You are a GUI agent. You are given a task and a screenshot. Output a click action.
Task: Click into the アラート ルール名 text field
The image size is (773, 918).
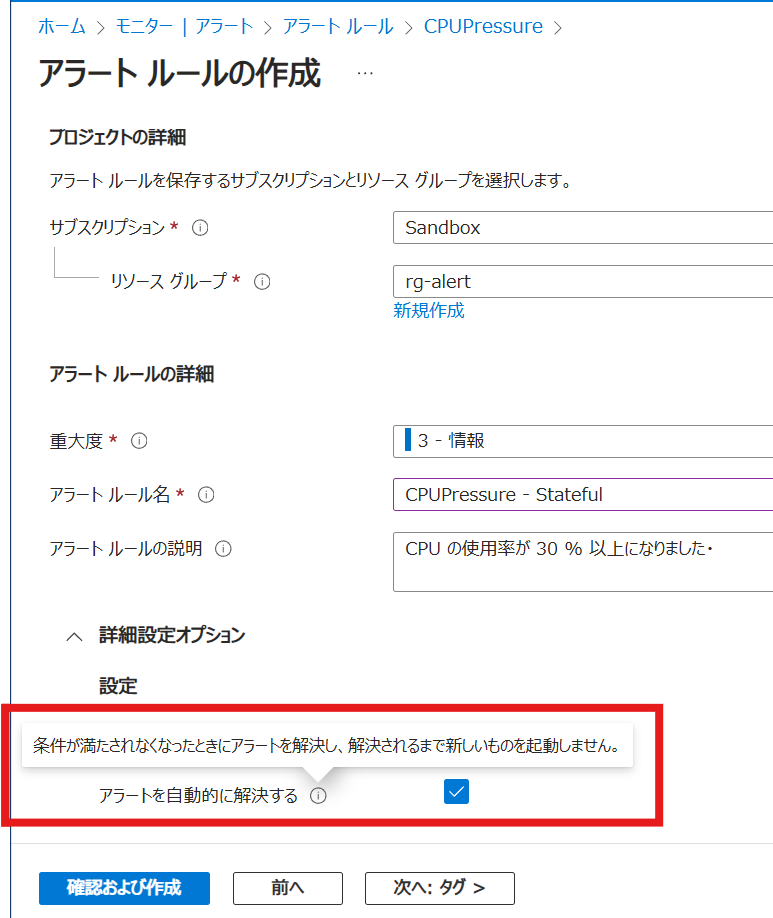point(582,495)
